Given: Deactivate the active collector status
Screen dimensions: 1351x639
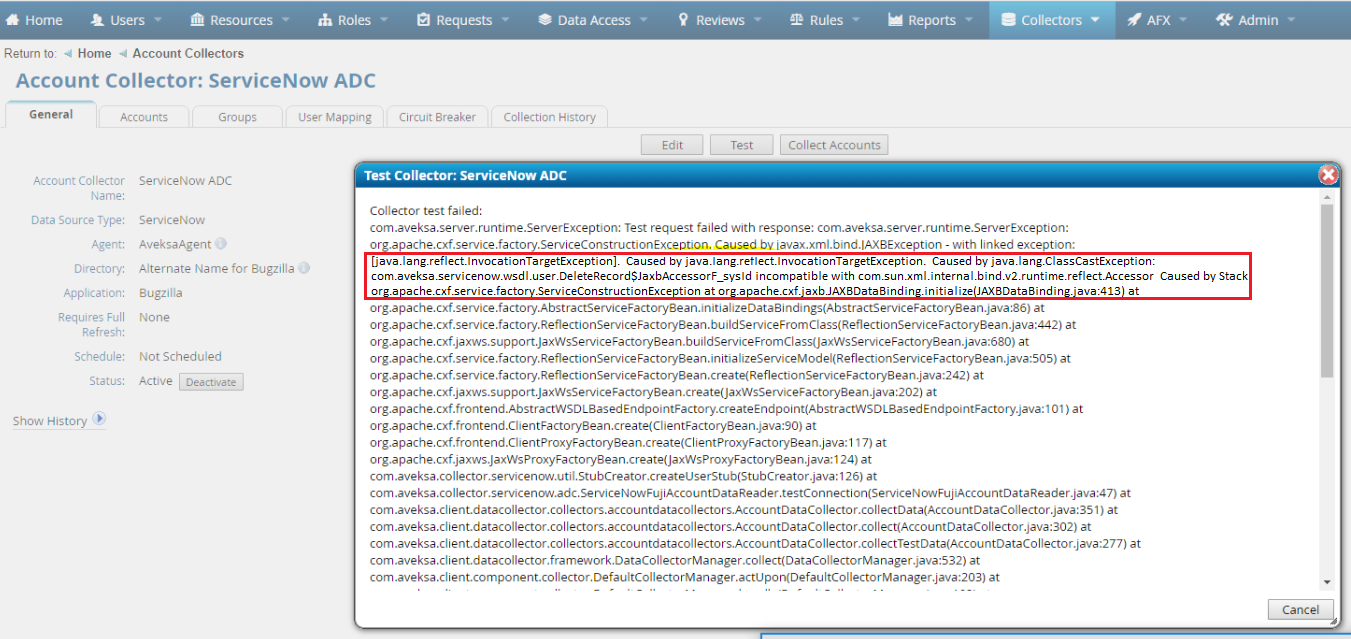Looking at the screenshot, I should (211, 381).
